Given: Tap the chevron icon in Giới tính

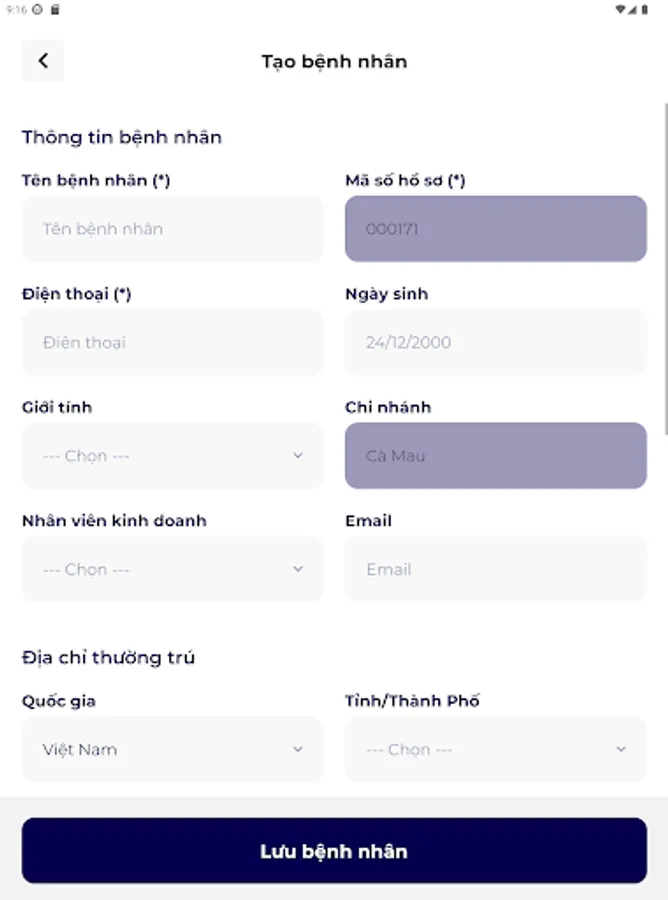Looking at the screenshot, I should [x=298, y=456].
